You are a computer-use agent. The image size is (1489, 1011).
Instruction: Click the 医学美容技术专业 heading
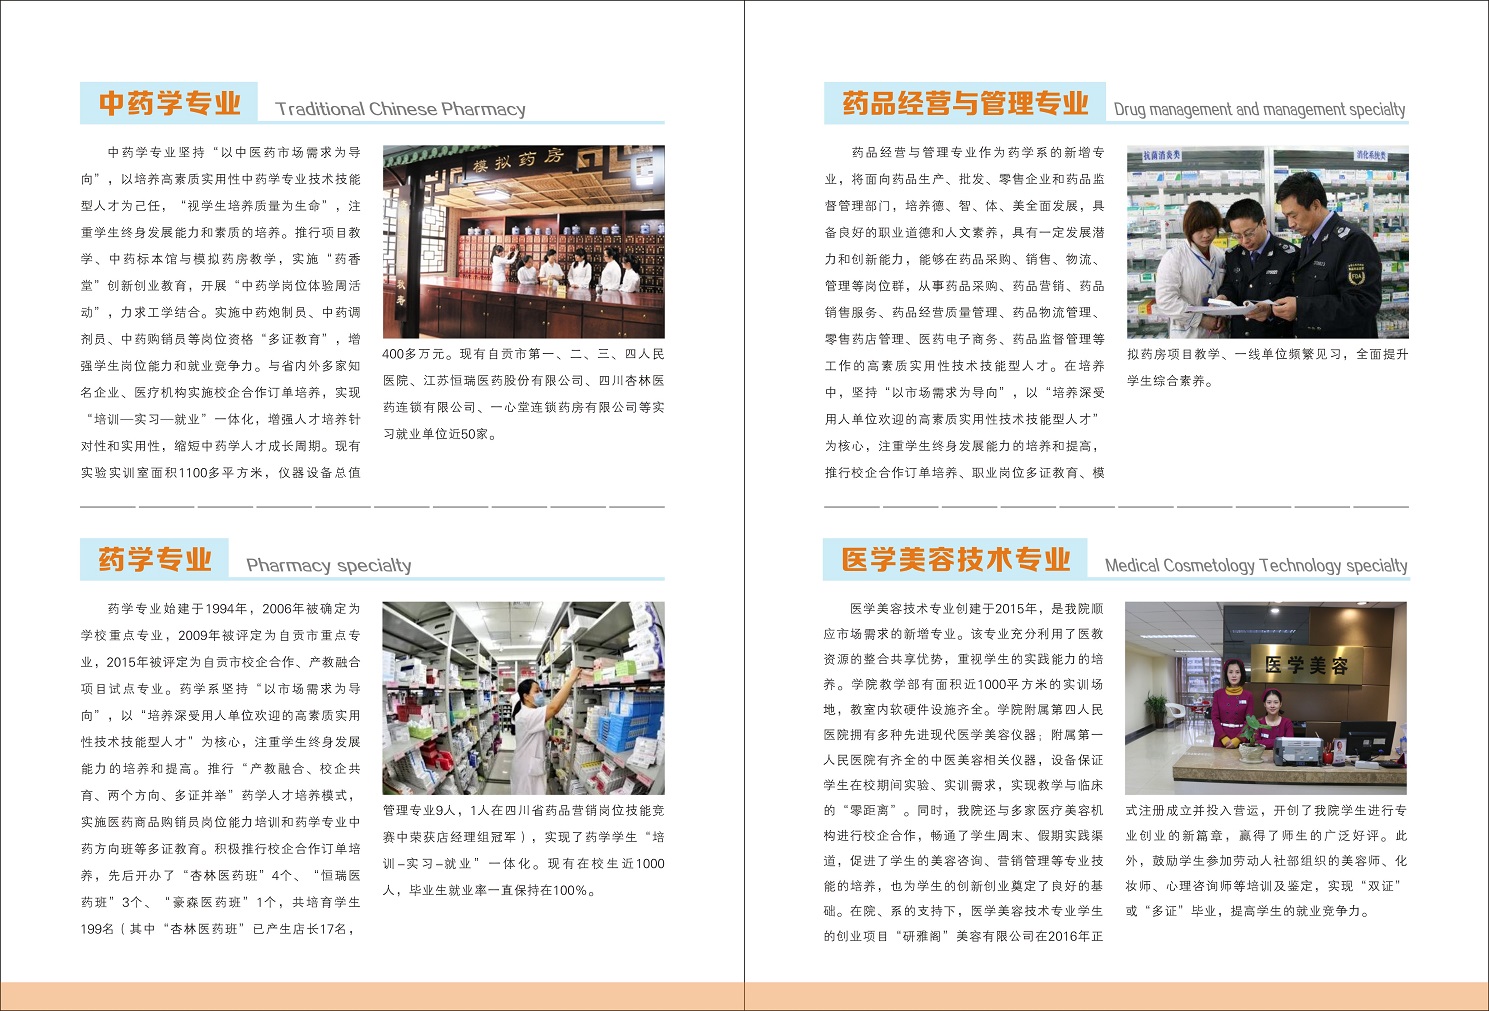(956, 559)
